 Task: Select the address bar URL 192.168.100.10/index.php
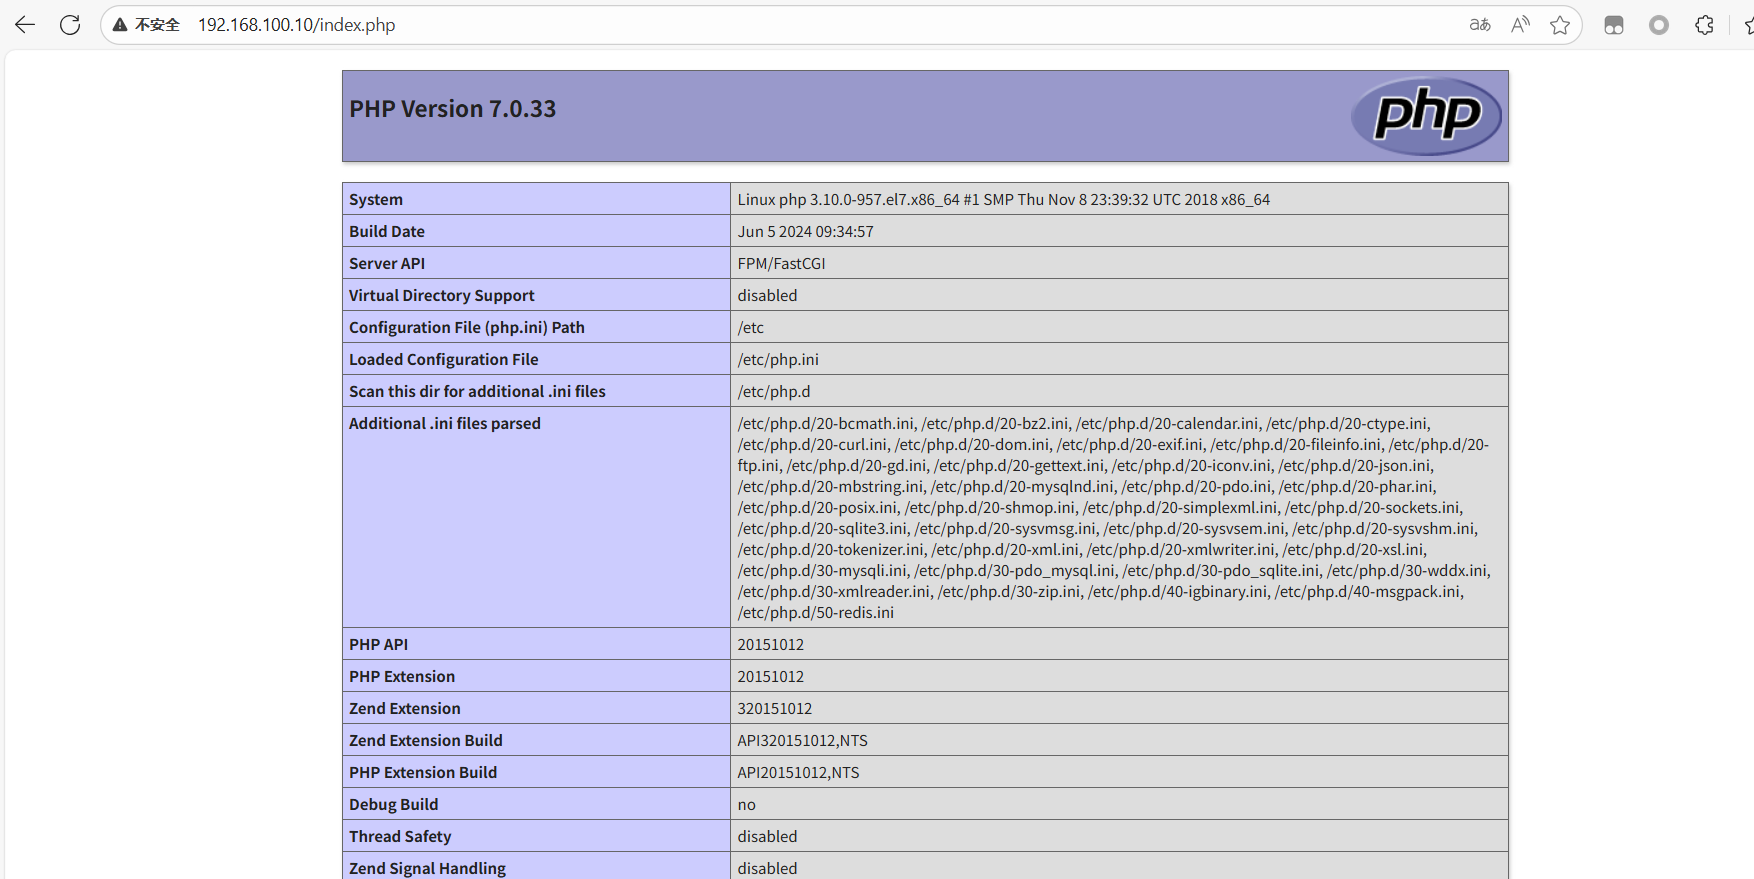(296, 25)
